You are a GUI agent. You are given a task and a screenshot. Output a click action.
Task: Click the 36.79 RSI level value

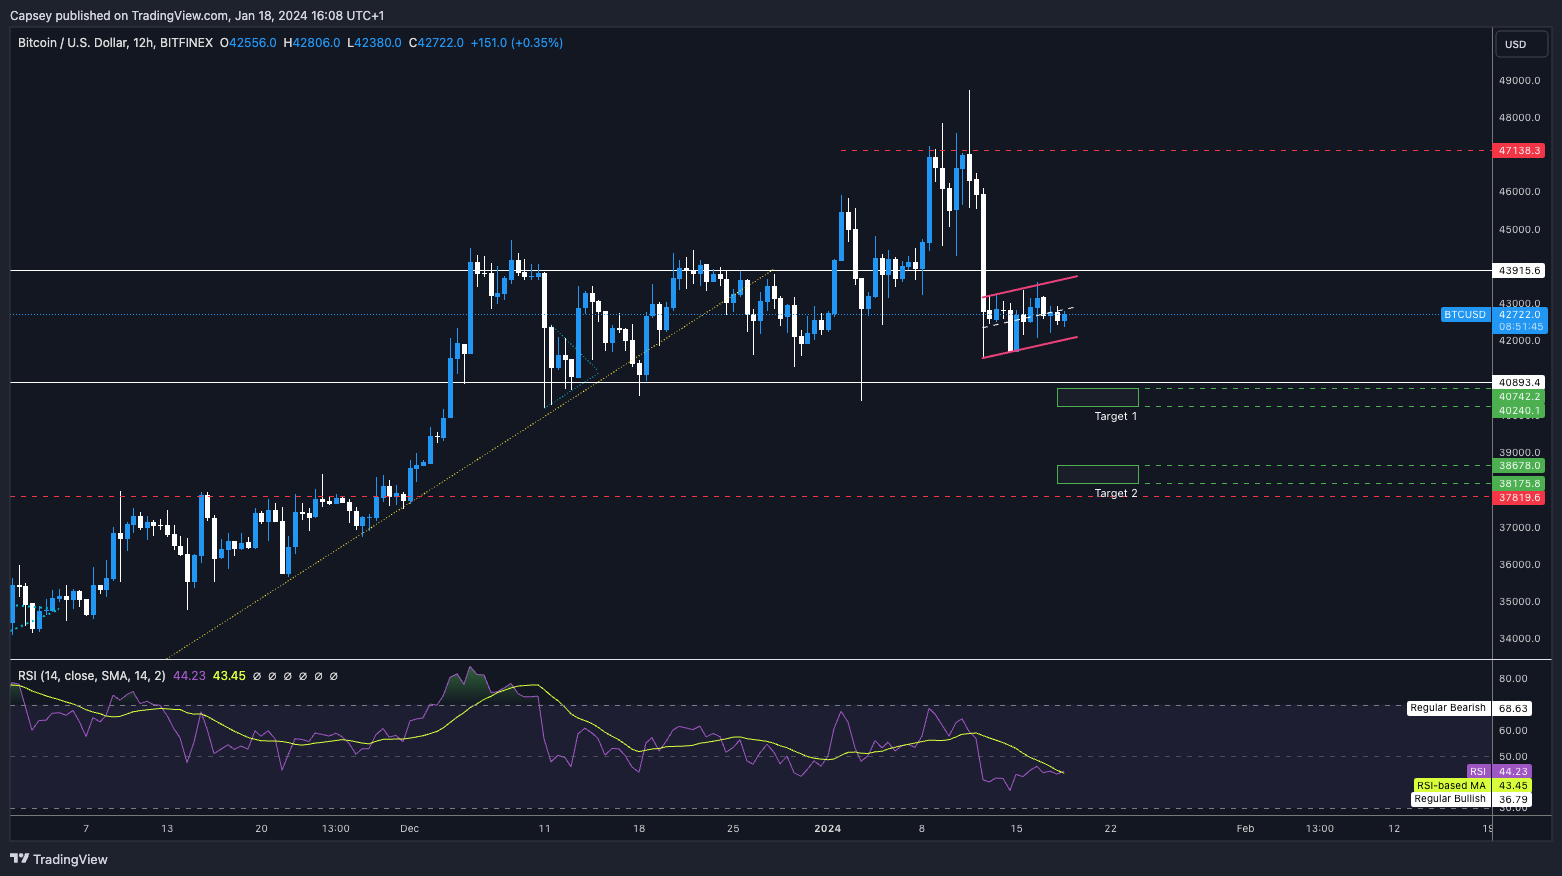pyautogui.click(x=1513, y=799)
